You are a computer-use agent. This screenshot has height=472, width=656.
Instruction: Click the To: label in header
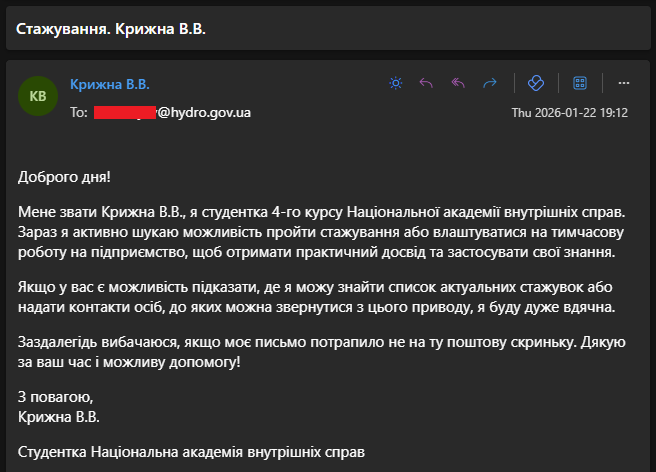[x=79, y=112]
